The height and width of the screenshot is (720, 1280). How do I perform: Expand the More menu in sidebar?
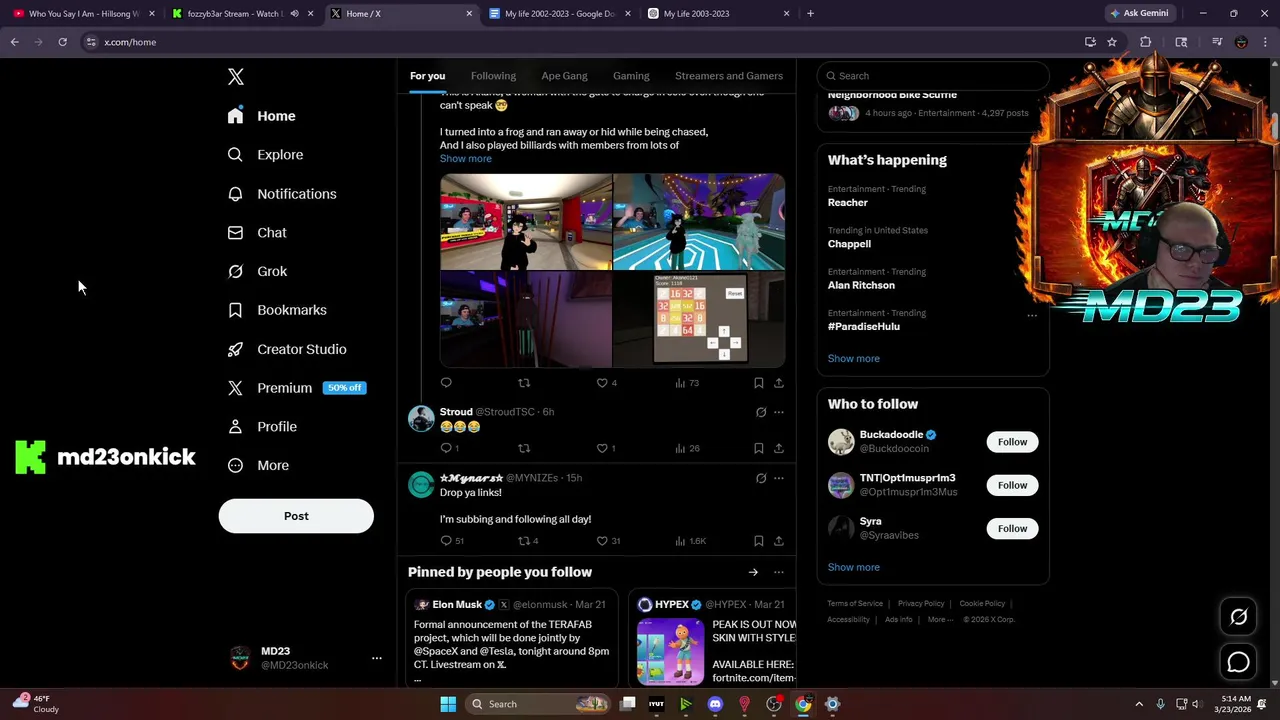click(258, 466)
